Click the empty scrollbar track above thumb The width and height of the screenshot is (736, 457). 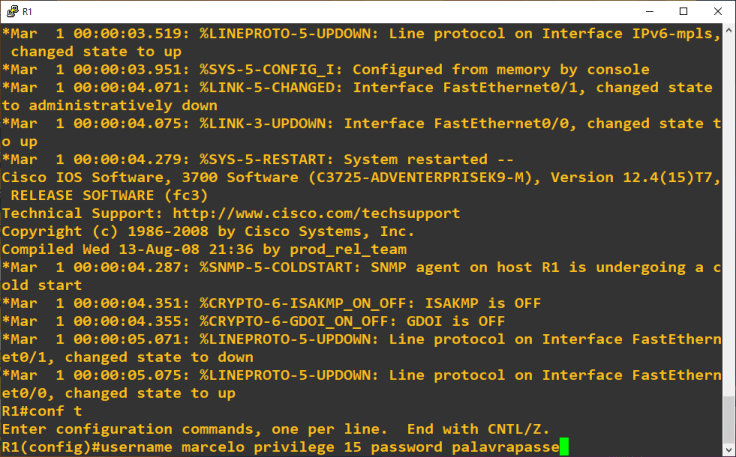pyautogui.click(x=728, y=200)
